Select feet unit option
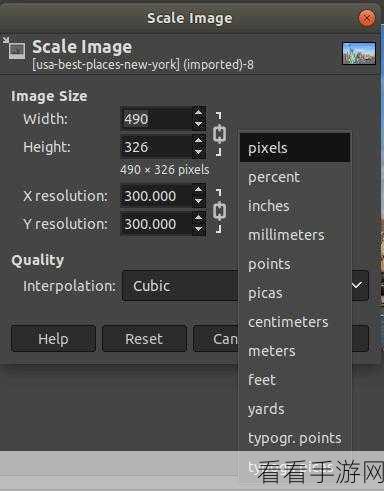384x491 pixels. pos(295,380)
